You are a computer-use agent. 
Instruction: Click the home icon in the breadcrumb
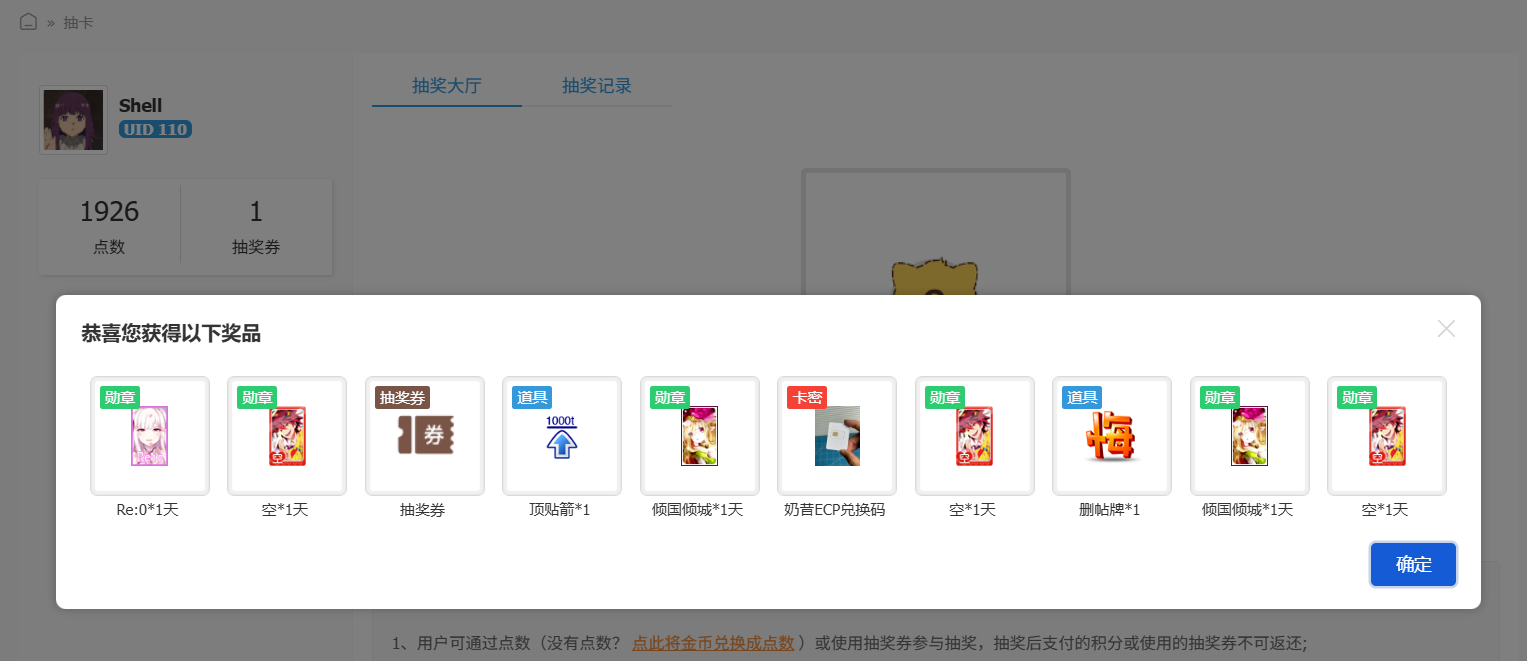[x=27, y=20]
